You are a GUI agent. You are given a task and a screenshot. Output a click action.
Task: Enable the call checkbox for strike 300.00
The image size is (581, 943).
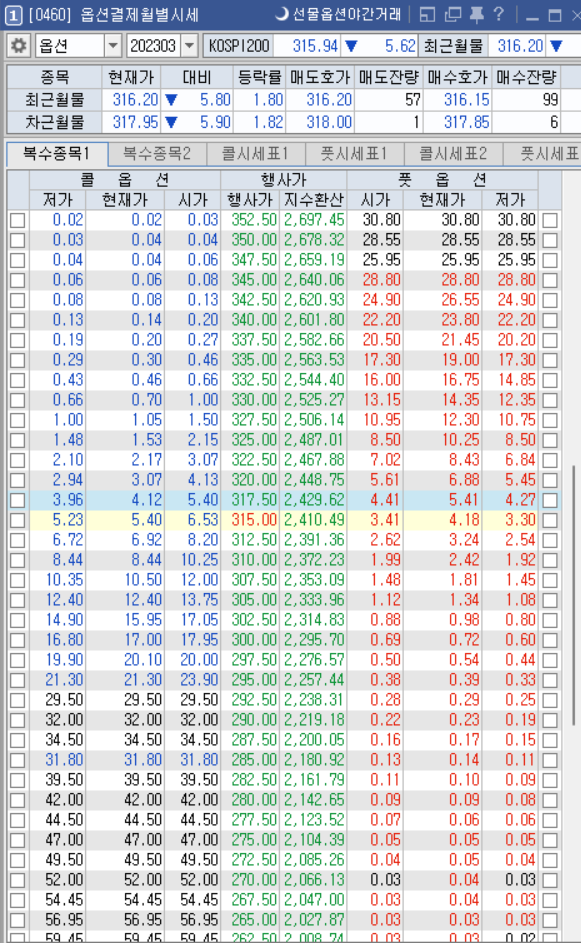coord(18,640)
